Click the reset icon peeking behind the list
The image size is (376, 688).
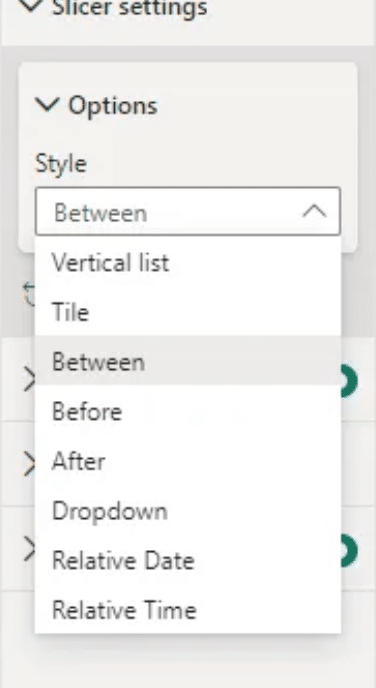(30, 294)
